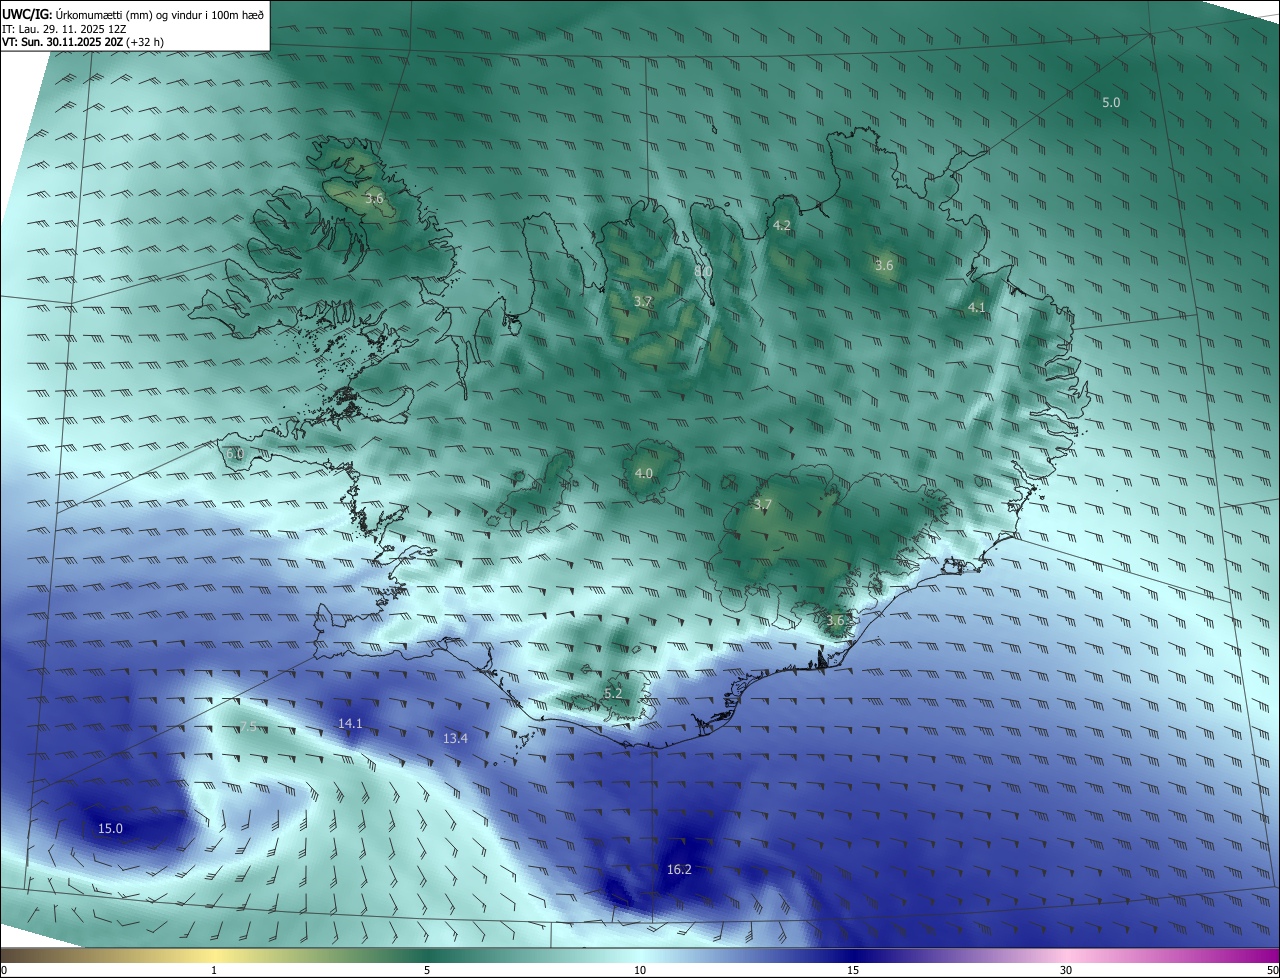Click the 1 tick on the colour scale
The height and width of the screenshot is (978, 1280).
(x=214, y=970)
